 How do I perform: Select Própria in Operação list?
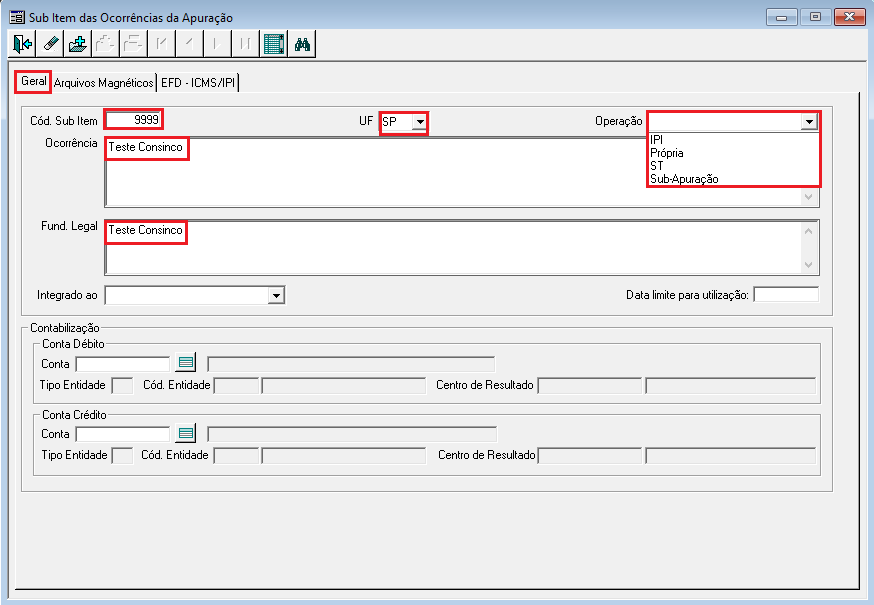coord(734,153)
